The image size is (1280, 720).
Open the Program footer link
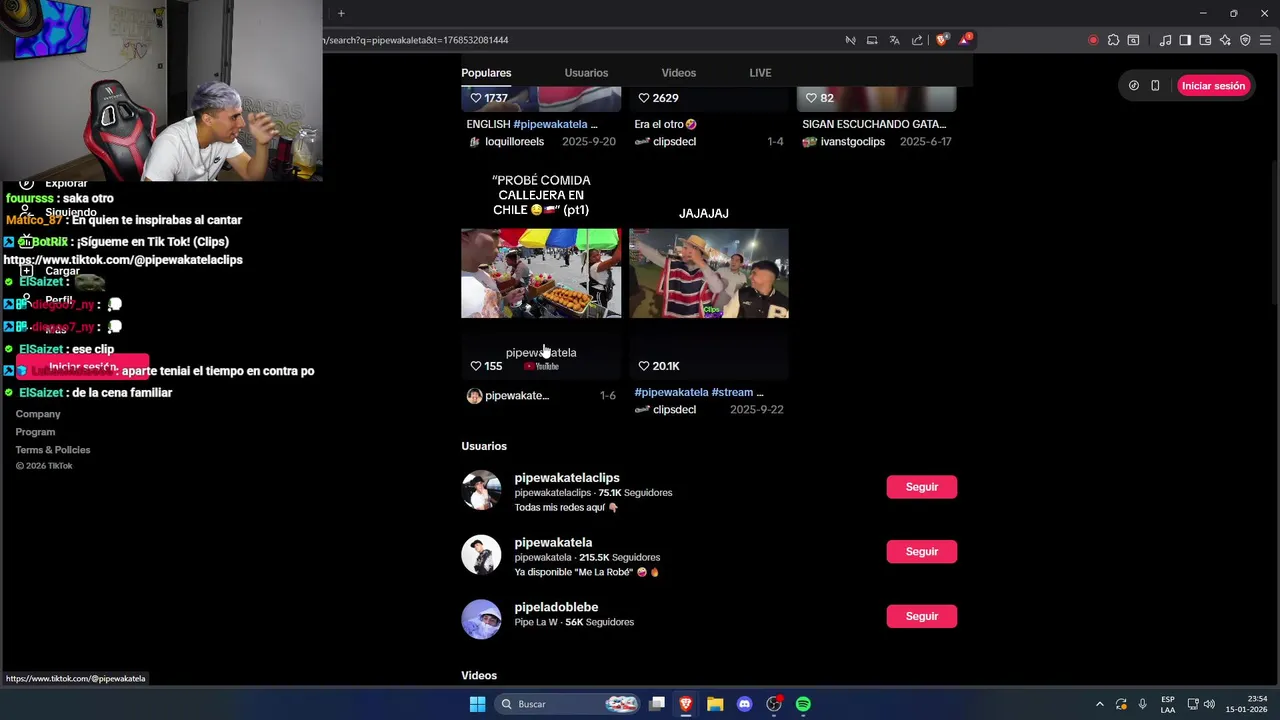click(35, 432)
